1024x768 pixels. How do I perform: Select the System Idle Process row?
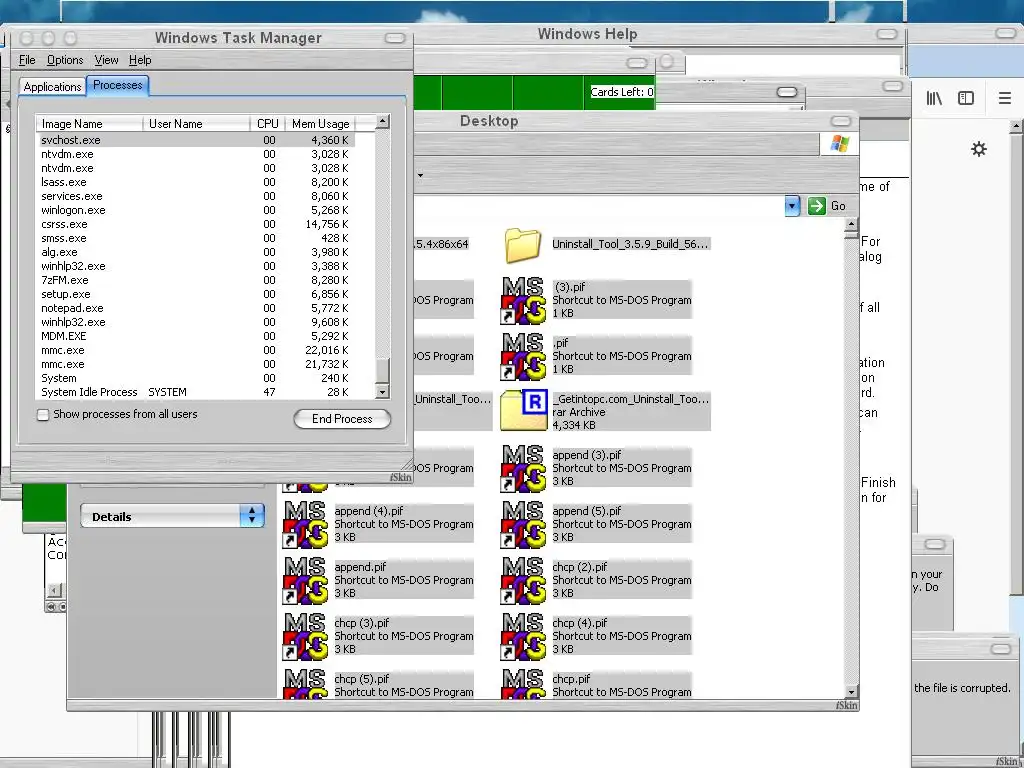pyautogui.click(x=195, y=392)
